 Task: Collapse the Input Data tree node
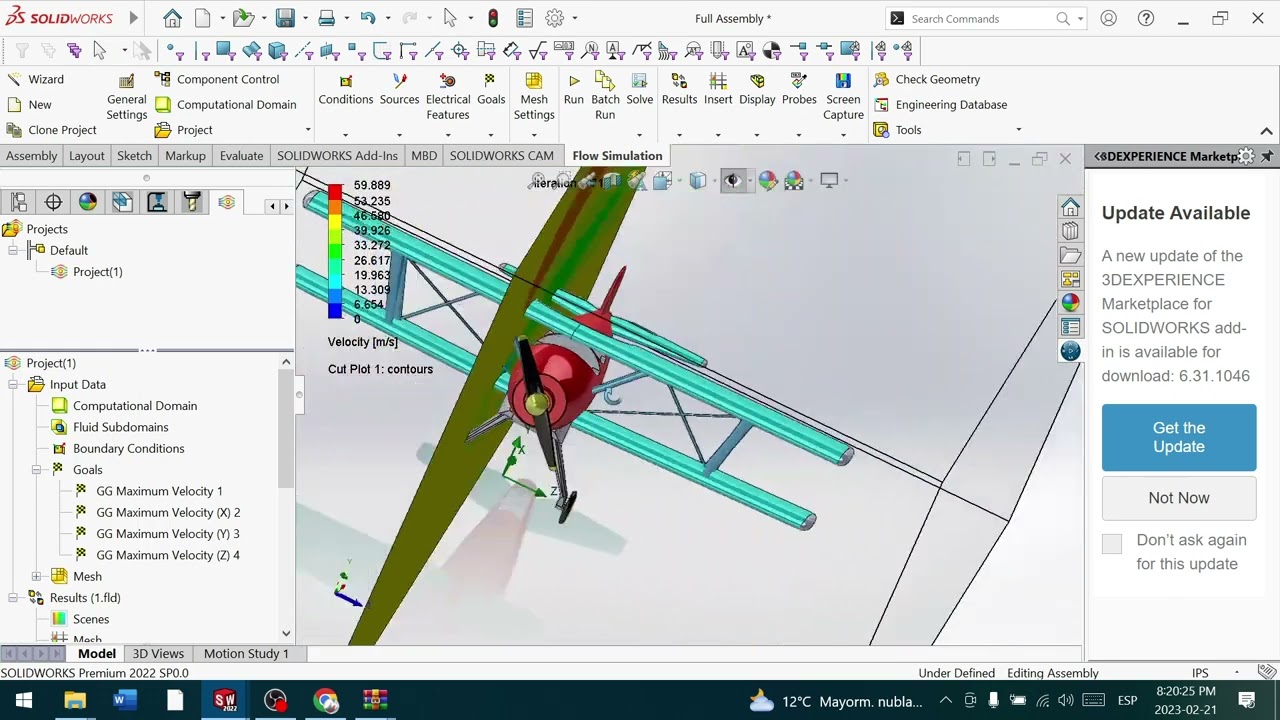(x=14, y=384)
